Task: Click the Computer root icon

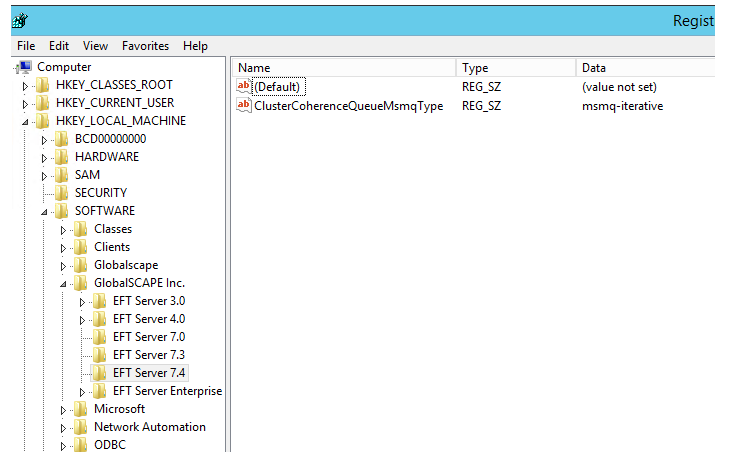Action: (23, 67)
